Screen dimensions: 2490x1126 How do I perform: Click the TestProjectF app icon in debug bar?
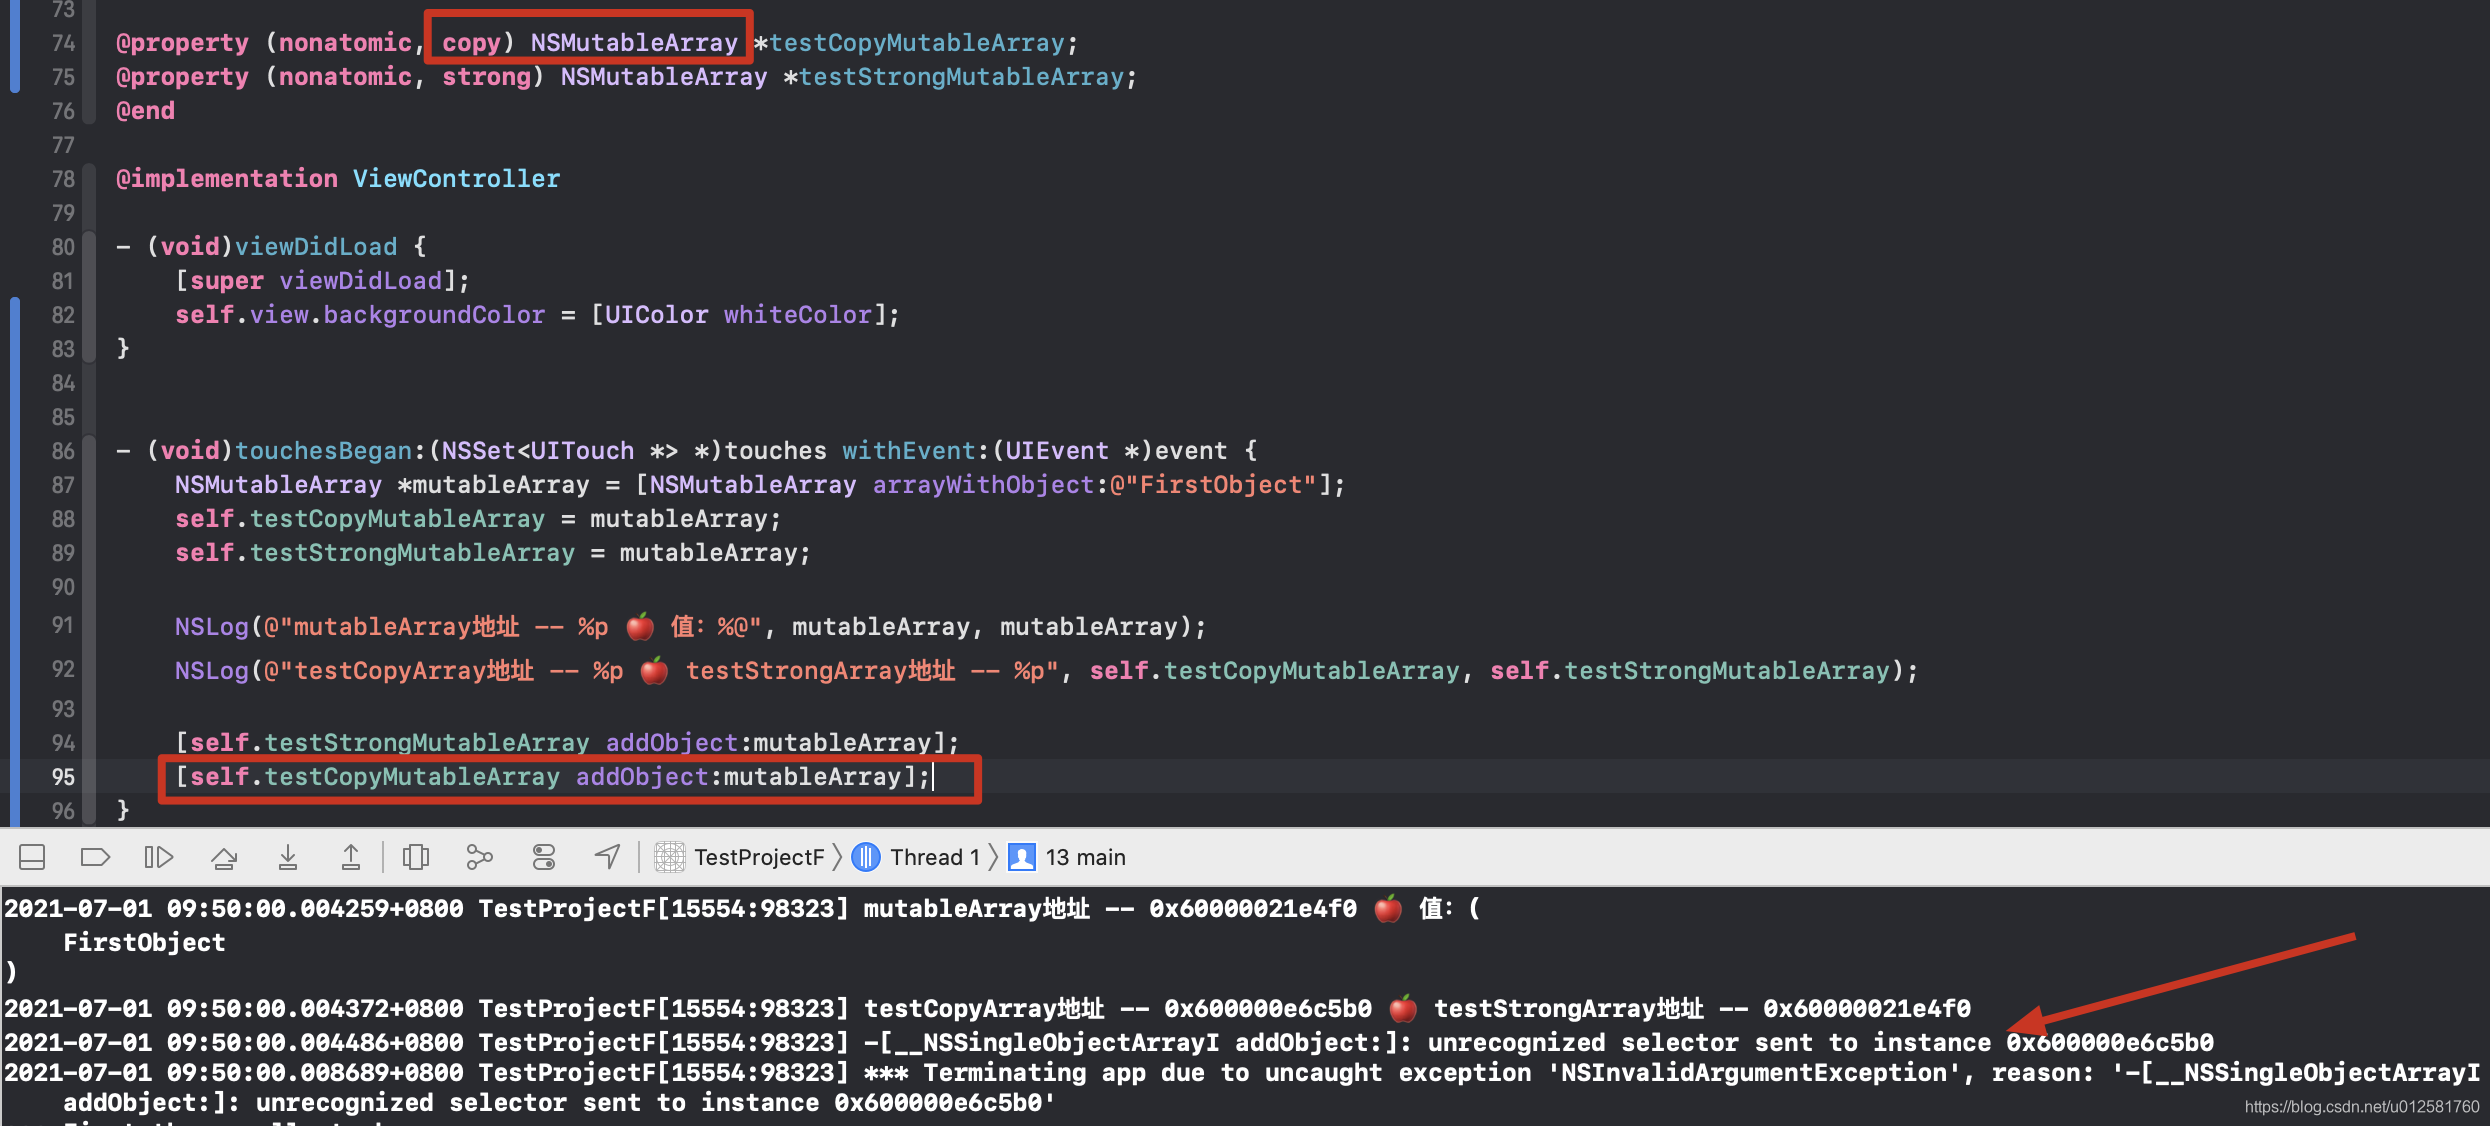point(669,857)
